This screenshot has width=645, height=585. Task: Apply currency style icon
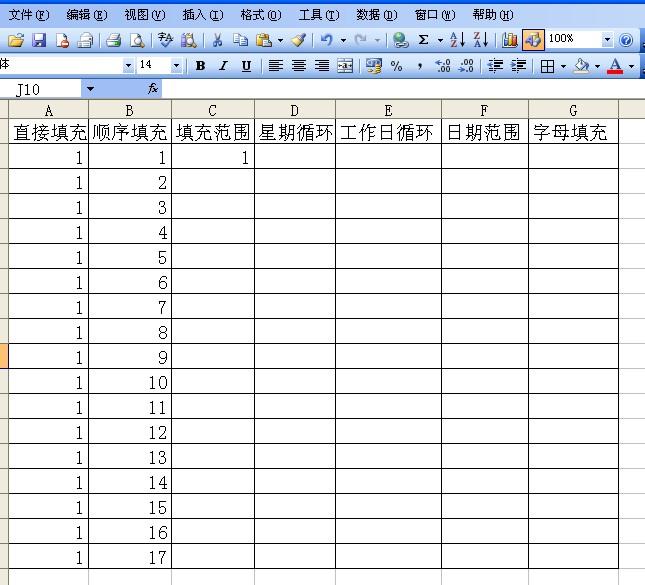coord(374,65)
